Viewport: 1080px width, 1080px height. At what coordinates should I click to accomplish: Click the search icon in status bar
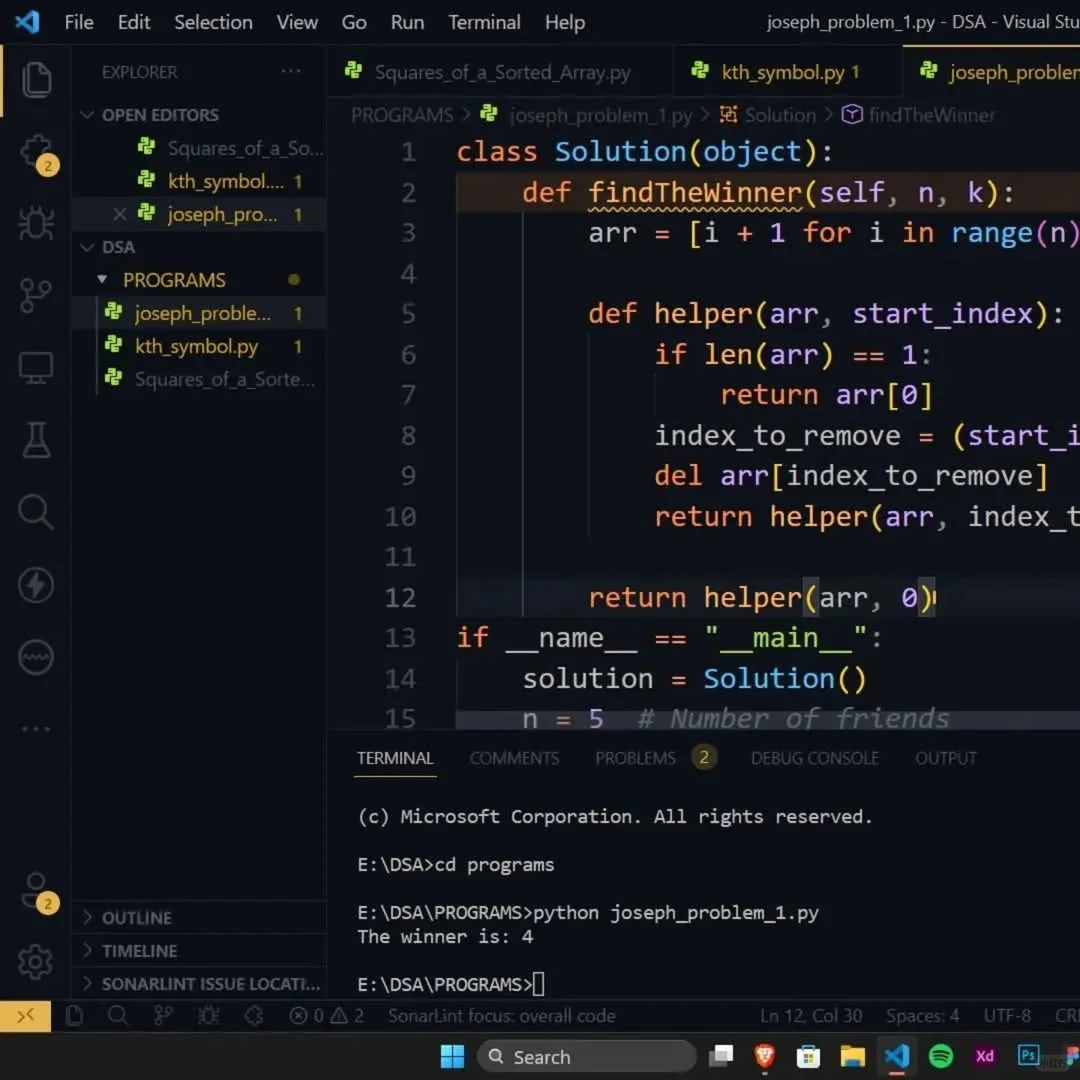click(x=118, y=1016)
